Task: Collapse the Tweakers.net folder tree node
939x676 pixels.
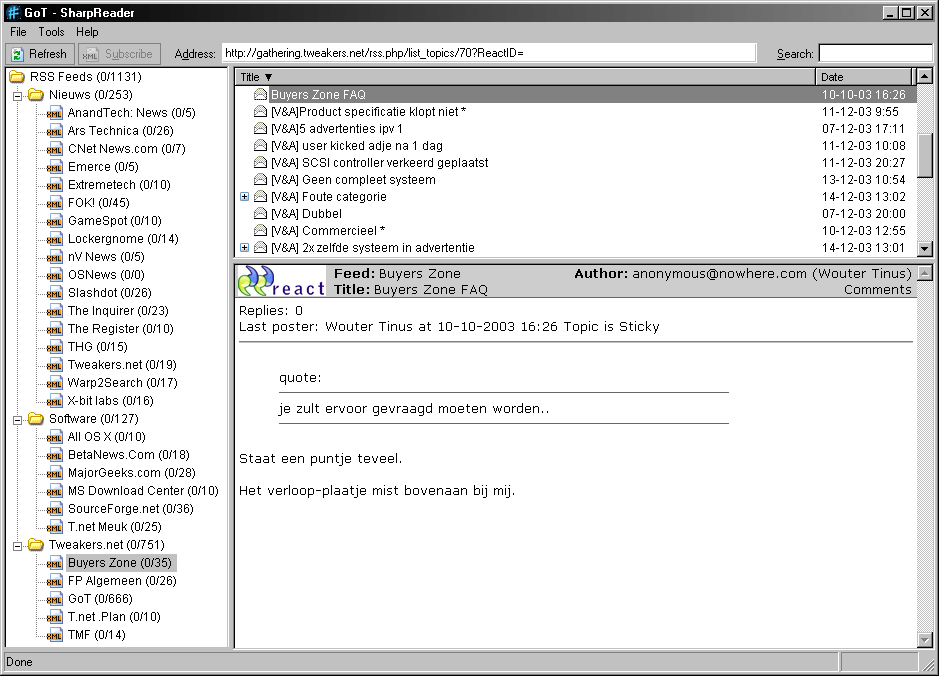Action: 17,545
